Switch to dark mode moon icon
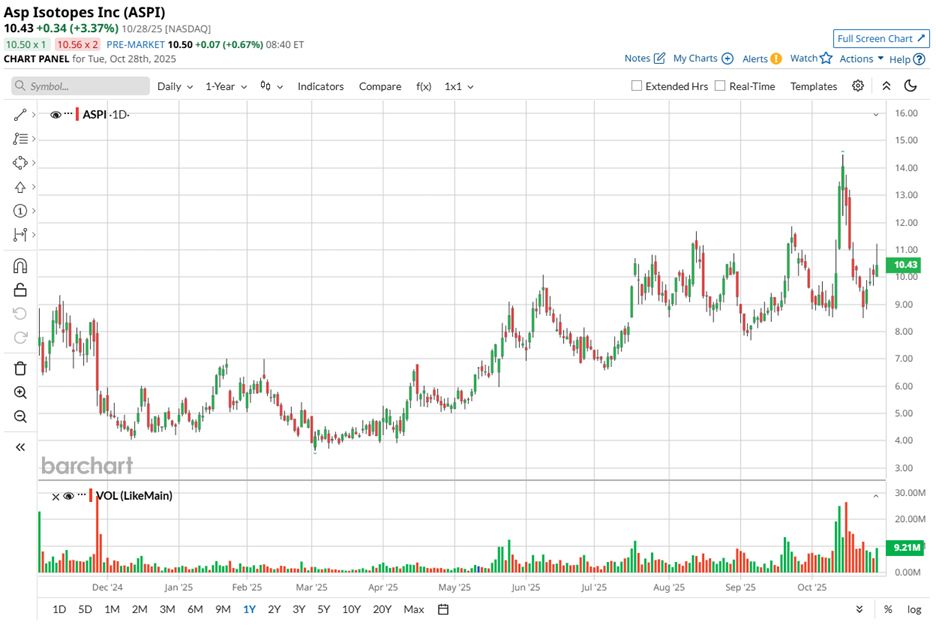 (x=910, y=86)
